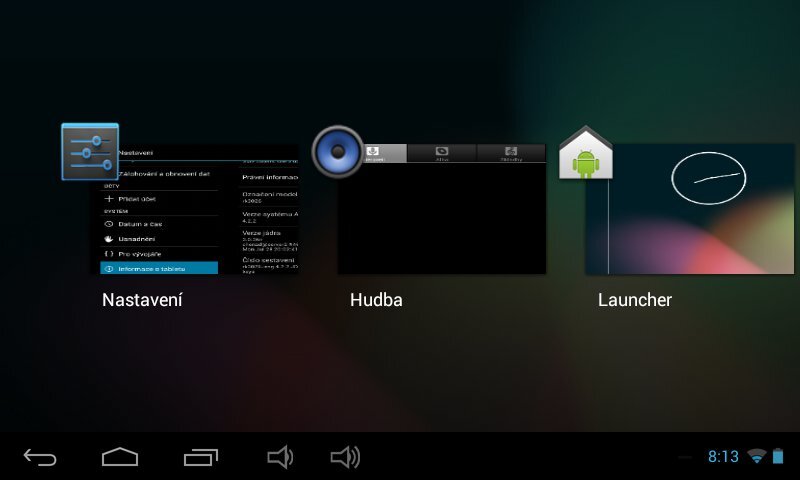800x480 pixels.
Task: Tap the middle tab in Hudba preview
Action: tap(442, 154)
